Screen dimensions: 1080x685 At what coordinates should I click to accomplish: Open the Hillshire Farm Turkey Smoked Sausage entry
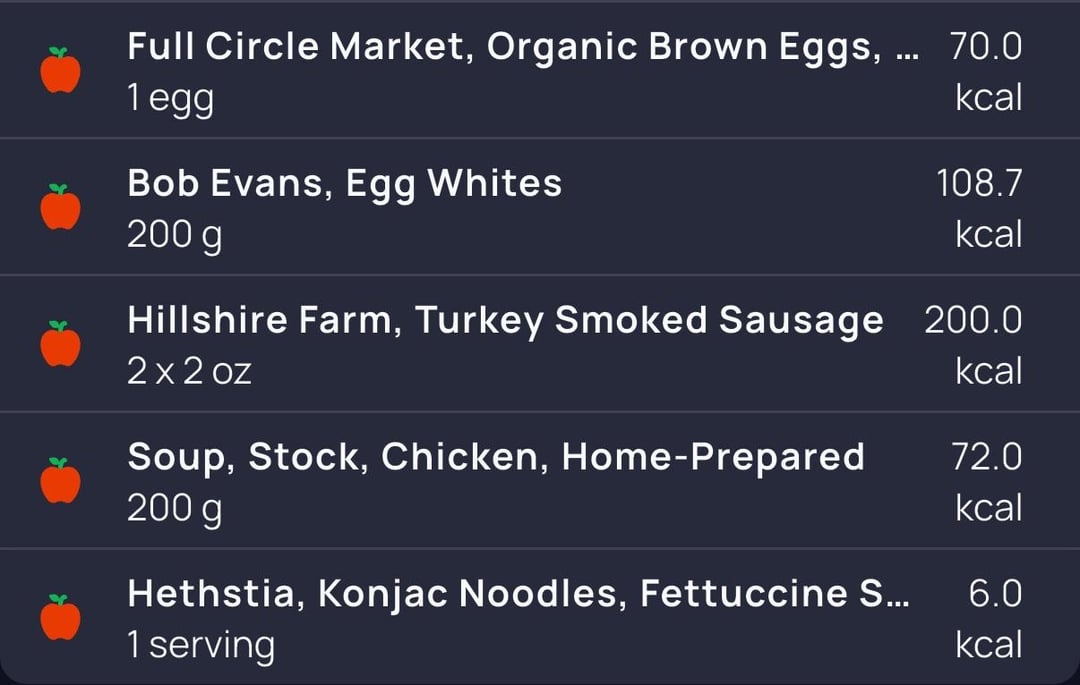pyautogui.click(x=540, y=344)
